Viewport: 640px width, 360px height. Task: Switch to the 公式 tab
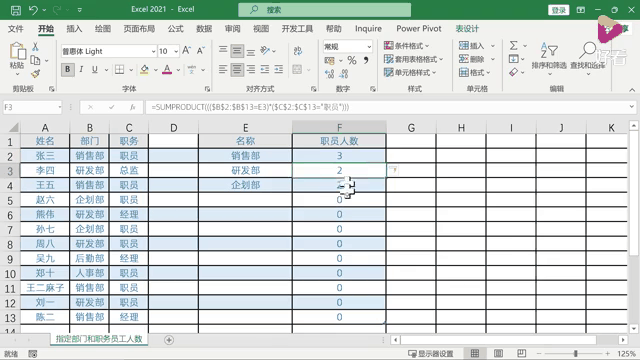pos(176,29)
